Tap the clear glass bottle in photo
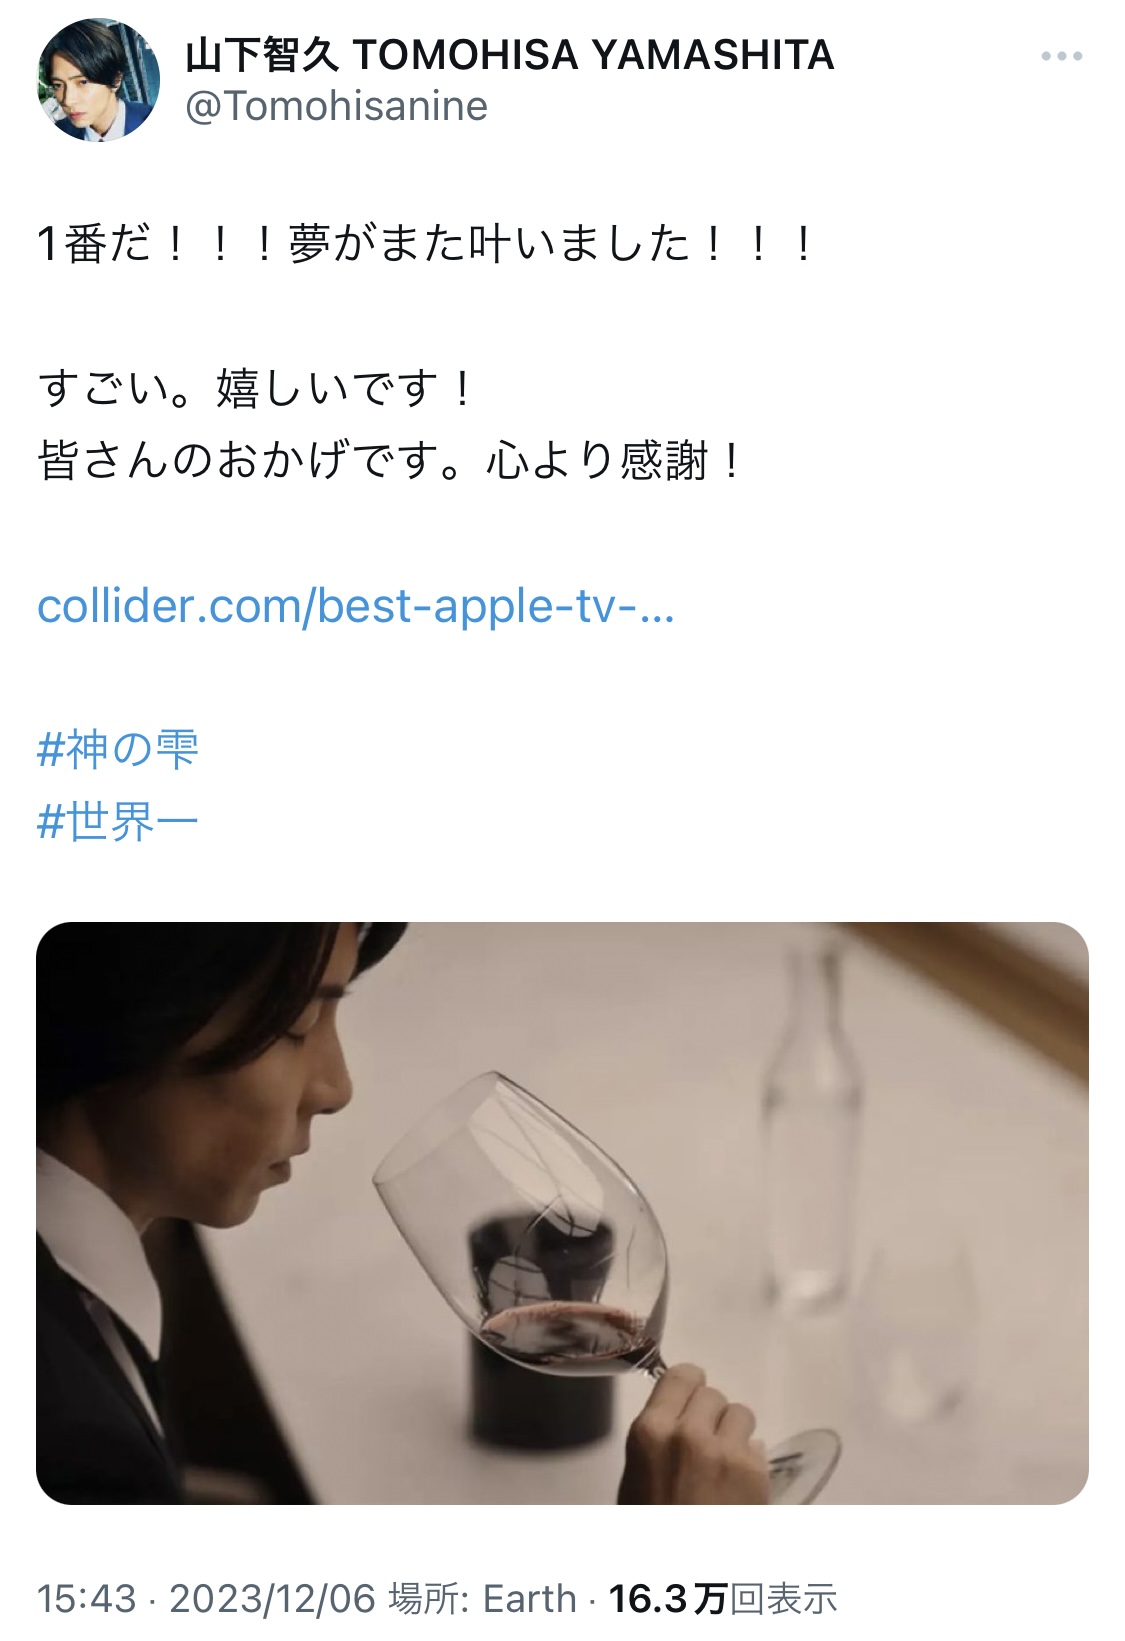This screenshot has height=1641, width=1125. pos(810,1130)
